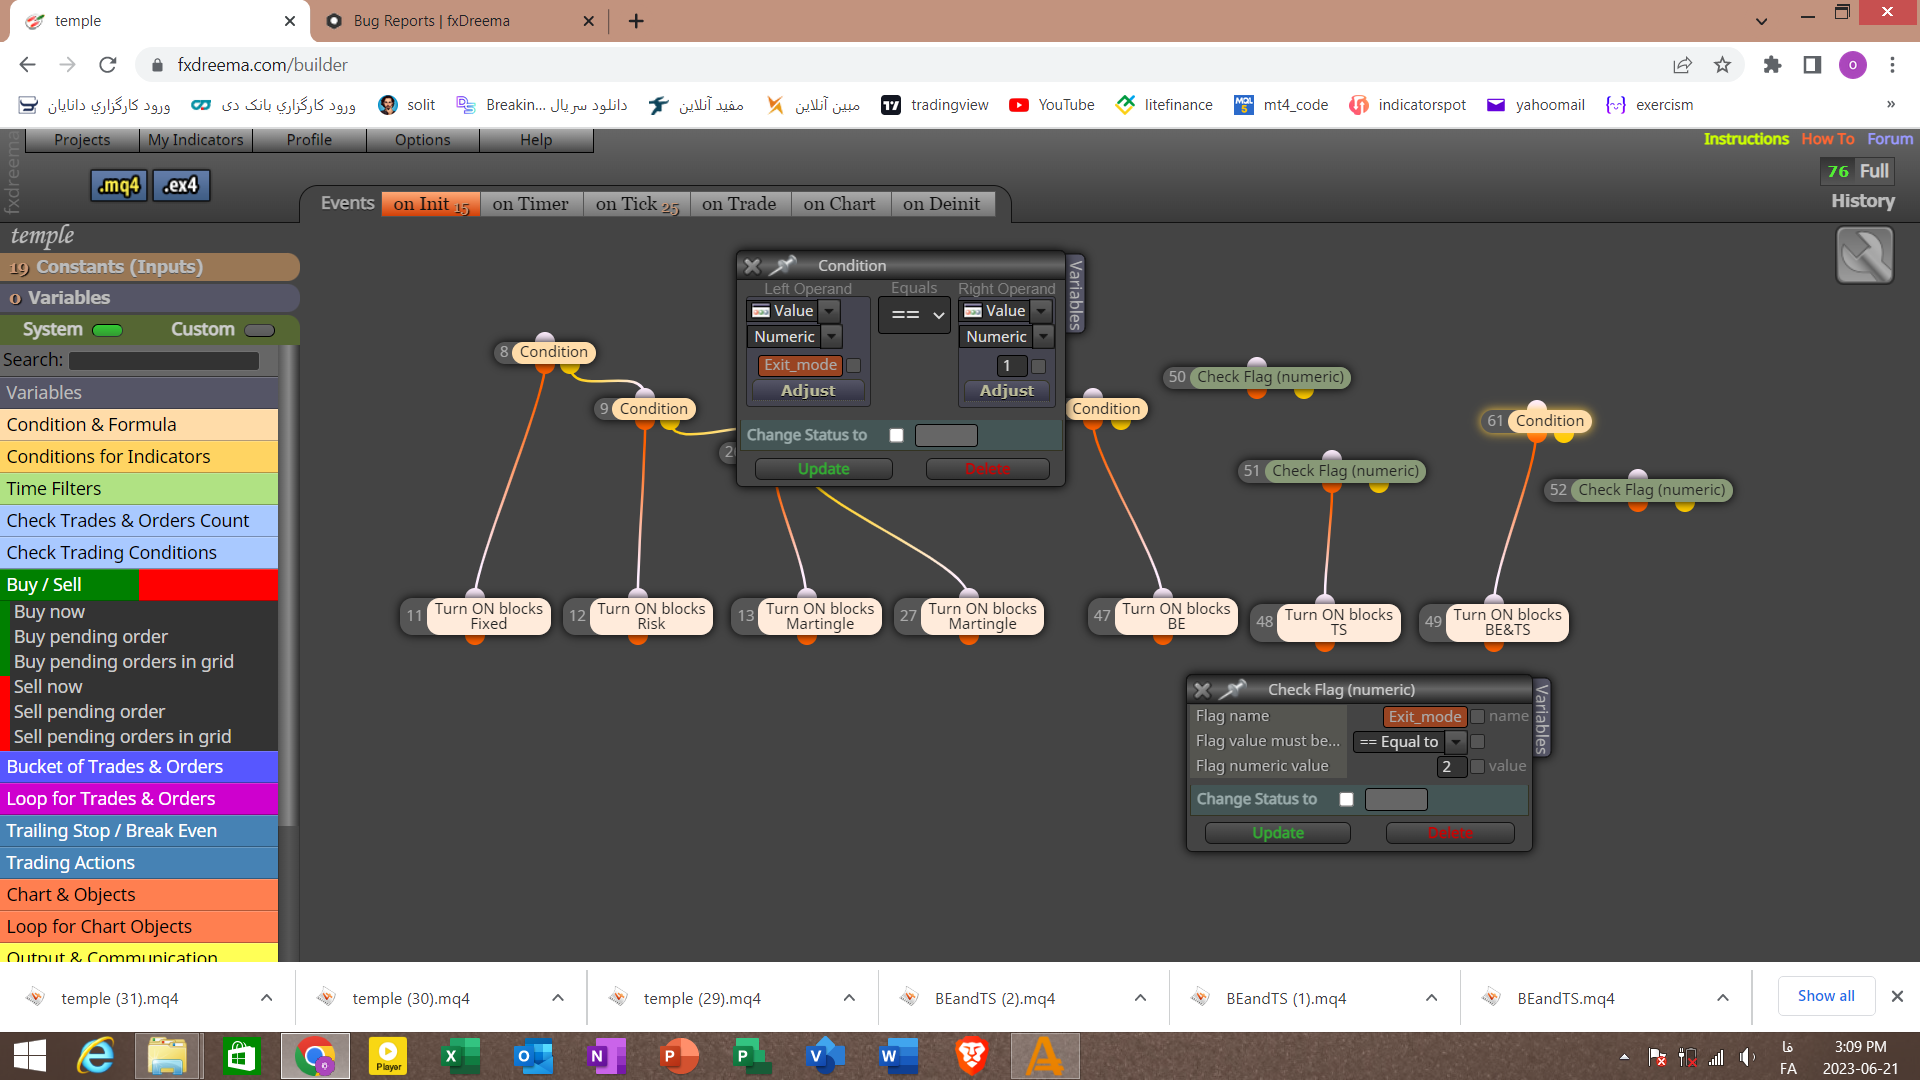Open File Explorer from the taskbar
The image size is (1920, 1080).
[x=168, y=1056]
